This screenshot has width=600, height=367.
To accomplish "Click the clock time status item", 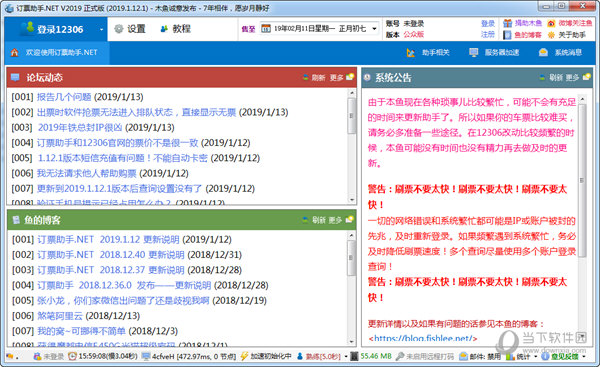I will click(102, 356).
